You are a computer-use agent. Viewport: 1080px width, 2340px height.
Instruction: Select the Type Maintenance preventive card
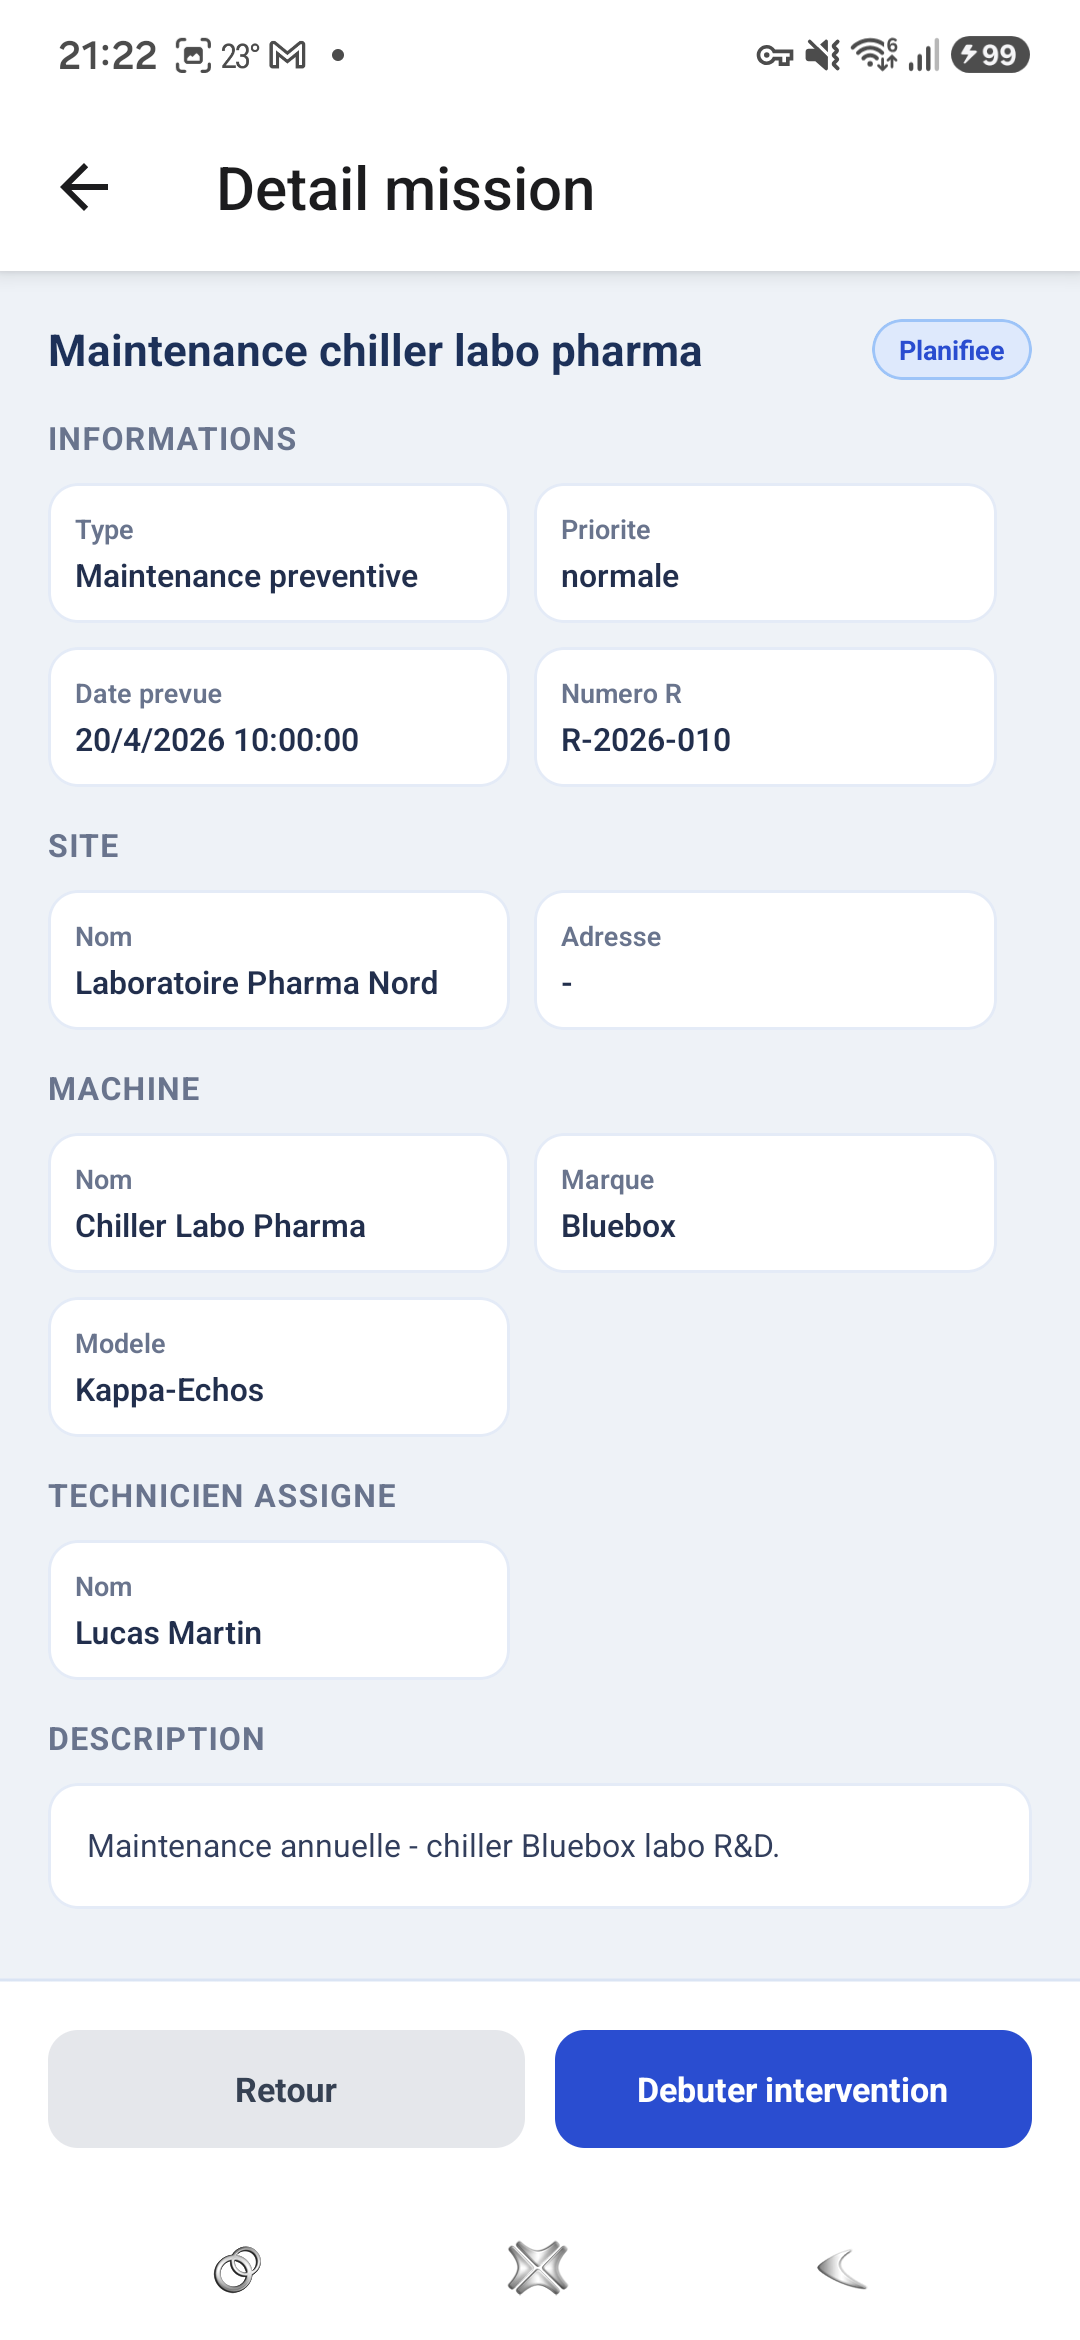(x=279, y=553)
